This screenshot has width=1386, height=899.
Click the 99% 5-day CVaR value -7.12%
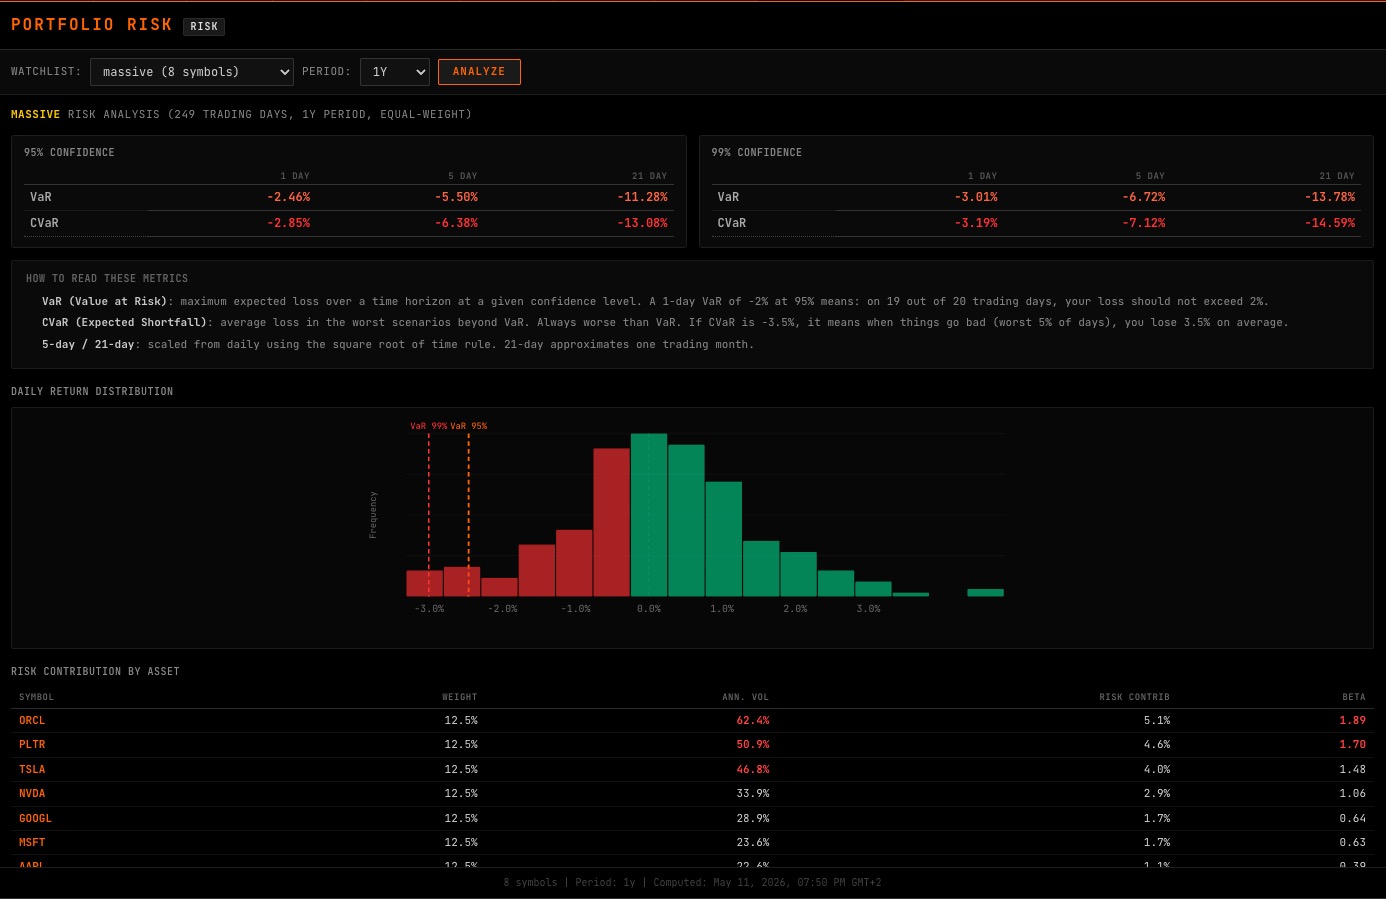(1144, 223)
